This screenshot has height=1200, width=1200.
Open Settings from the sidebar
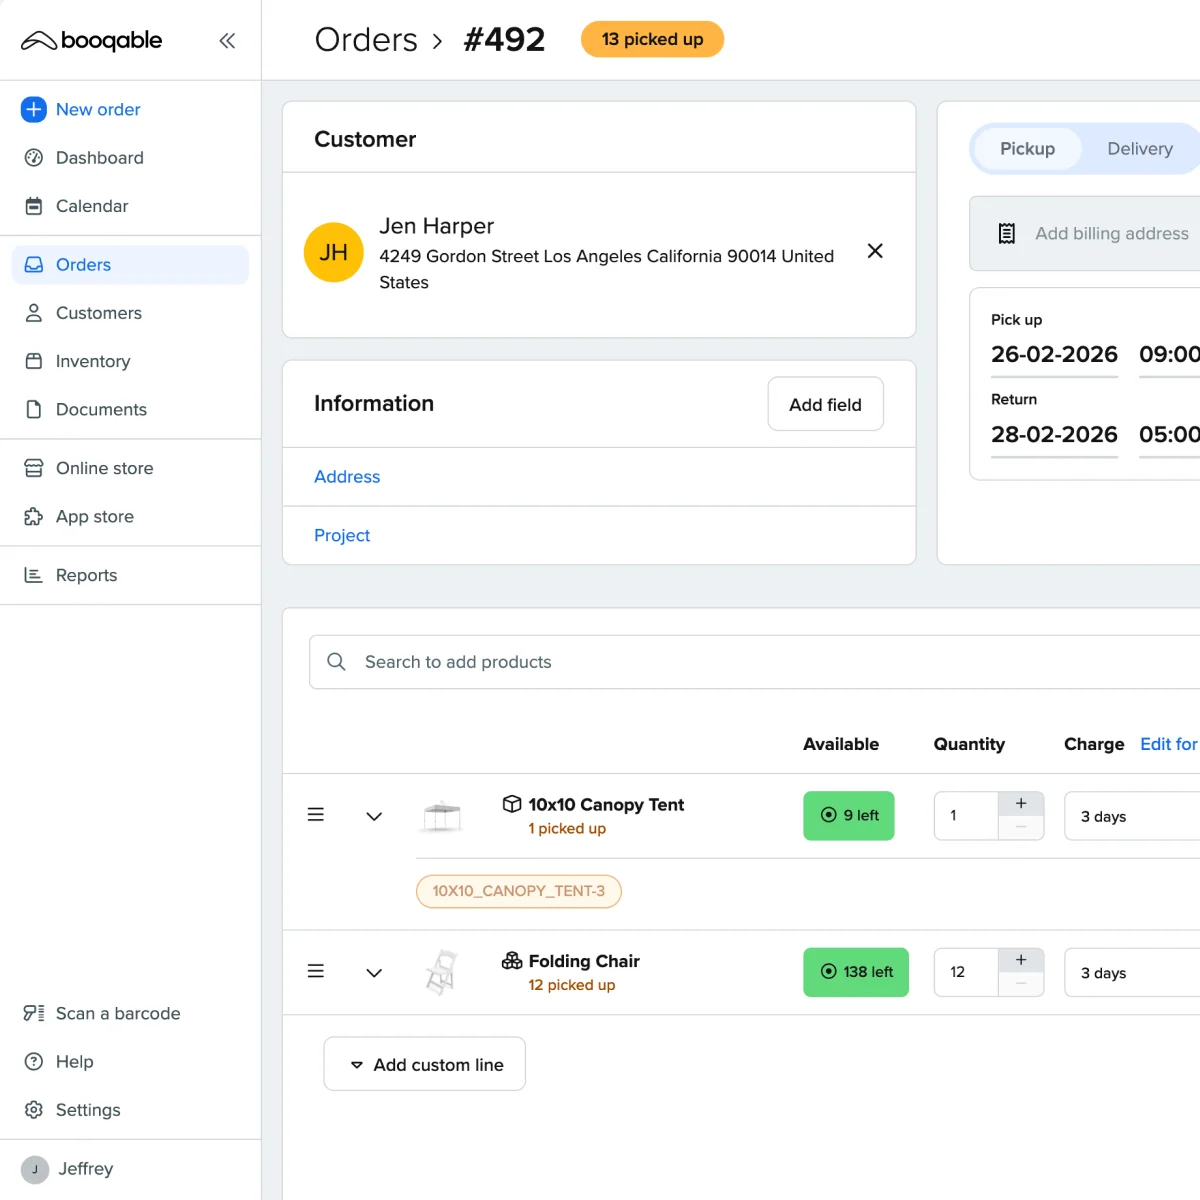88,1110
